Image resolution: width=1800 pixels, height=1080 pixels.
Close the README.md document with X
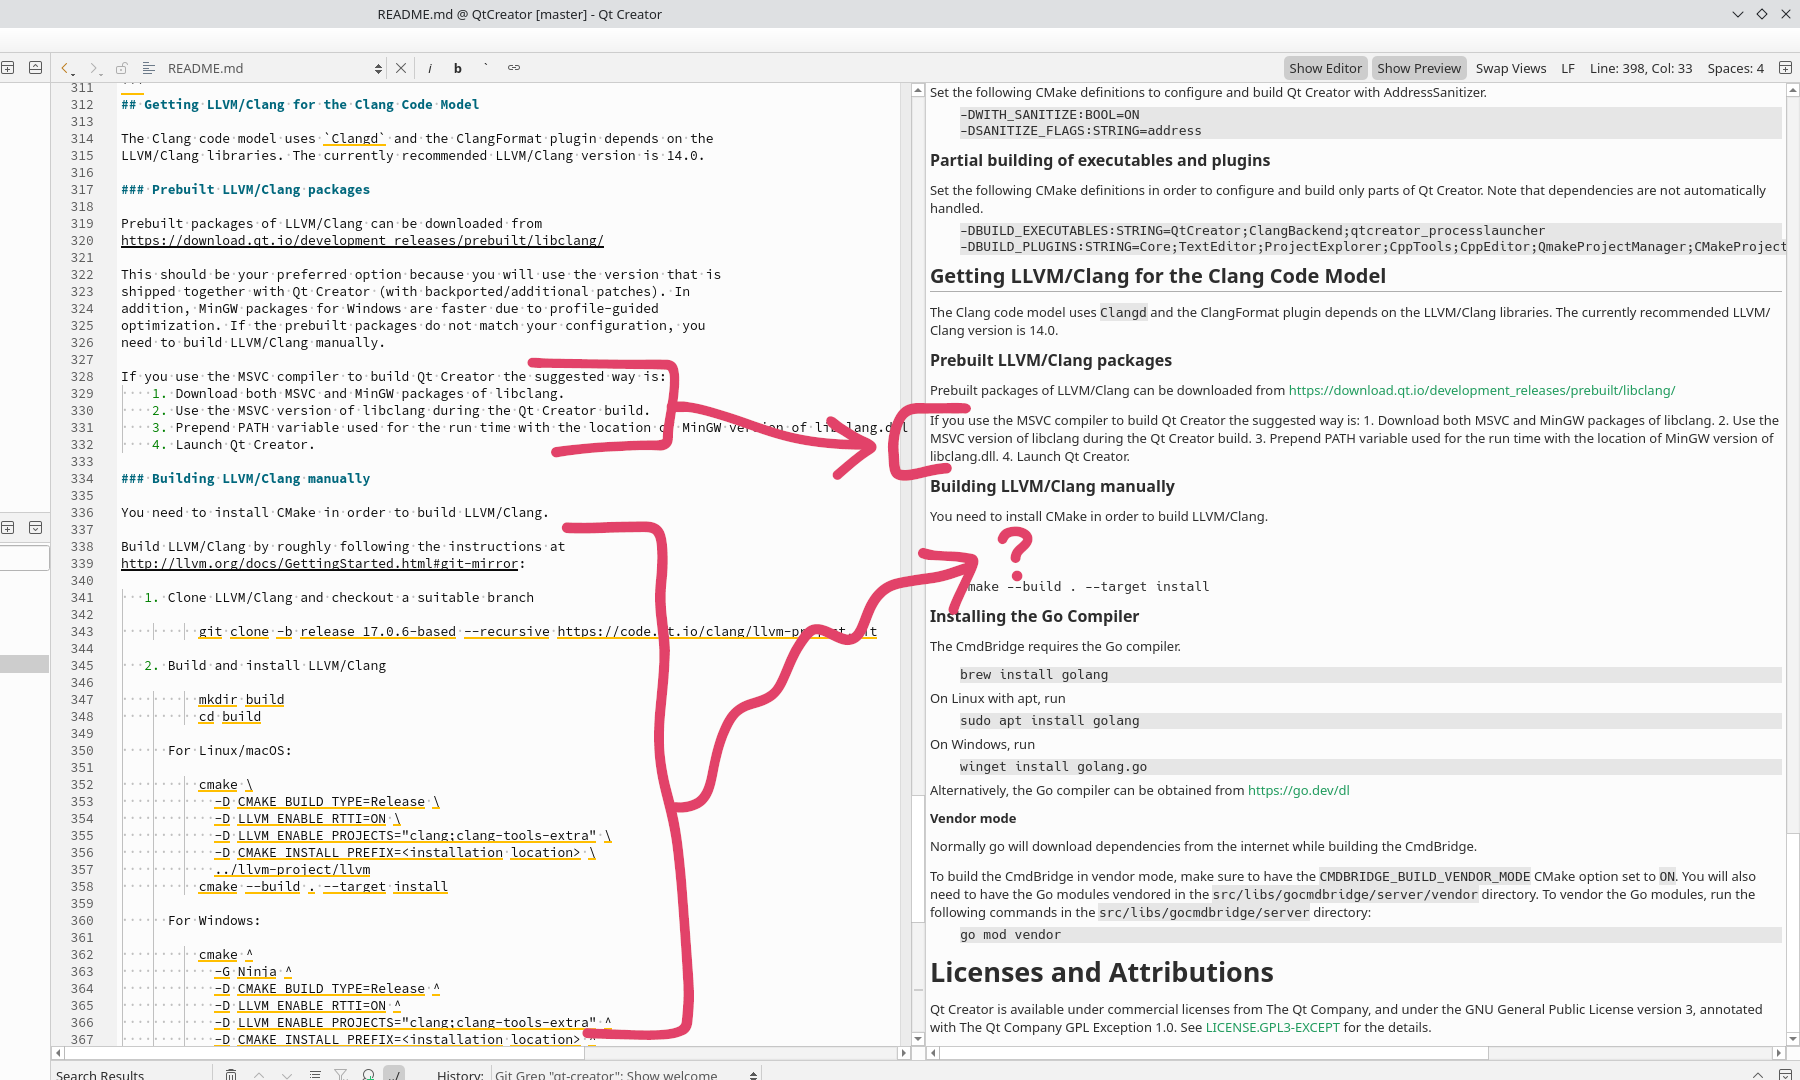[401, 68]
